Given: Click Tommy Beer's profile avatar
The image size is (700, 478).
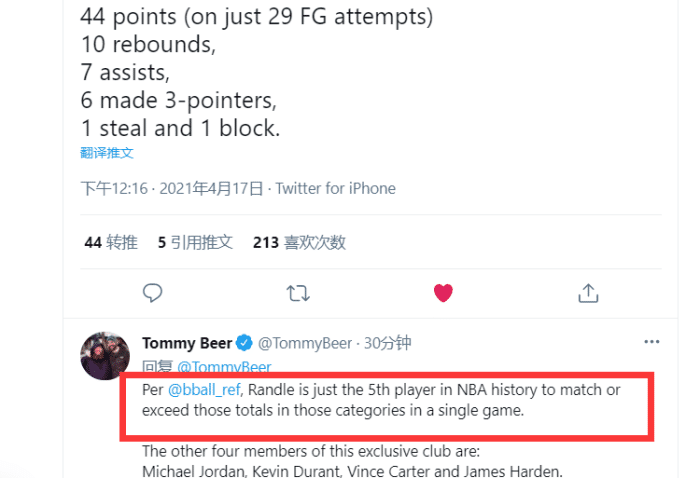Looking at the screenshot, I should coord(105,356).
